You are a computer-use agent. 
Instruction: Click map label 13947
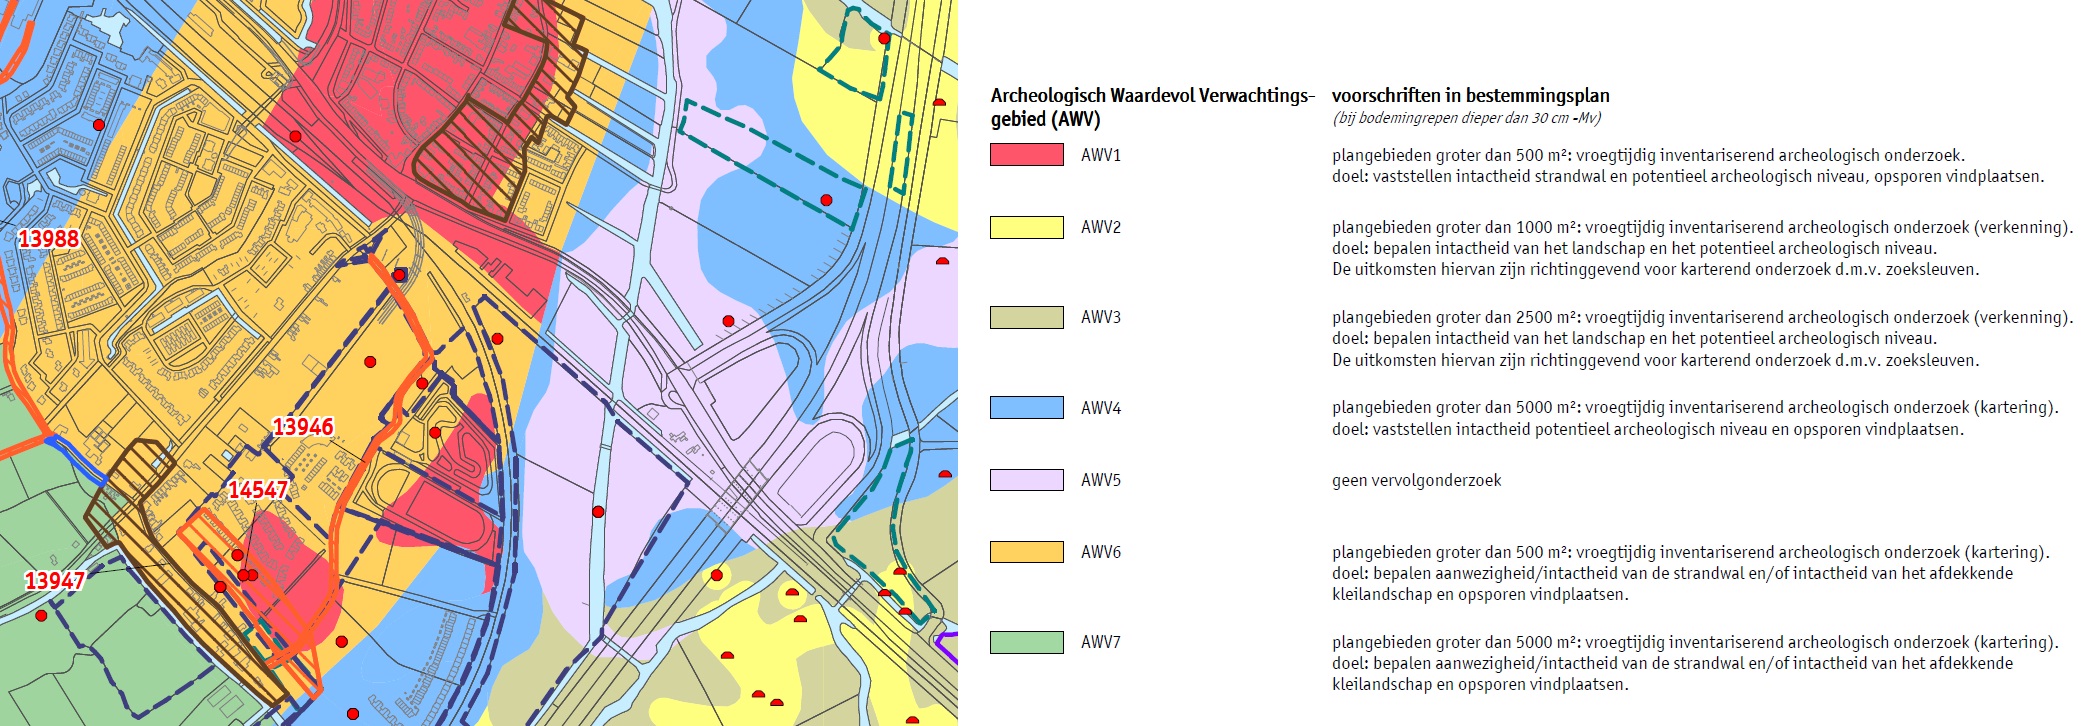55,581
